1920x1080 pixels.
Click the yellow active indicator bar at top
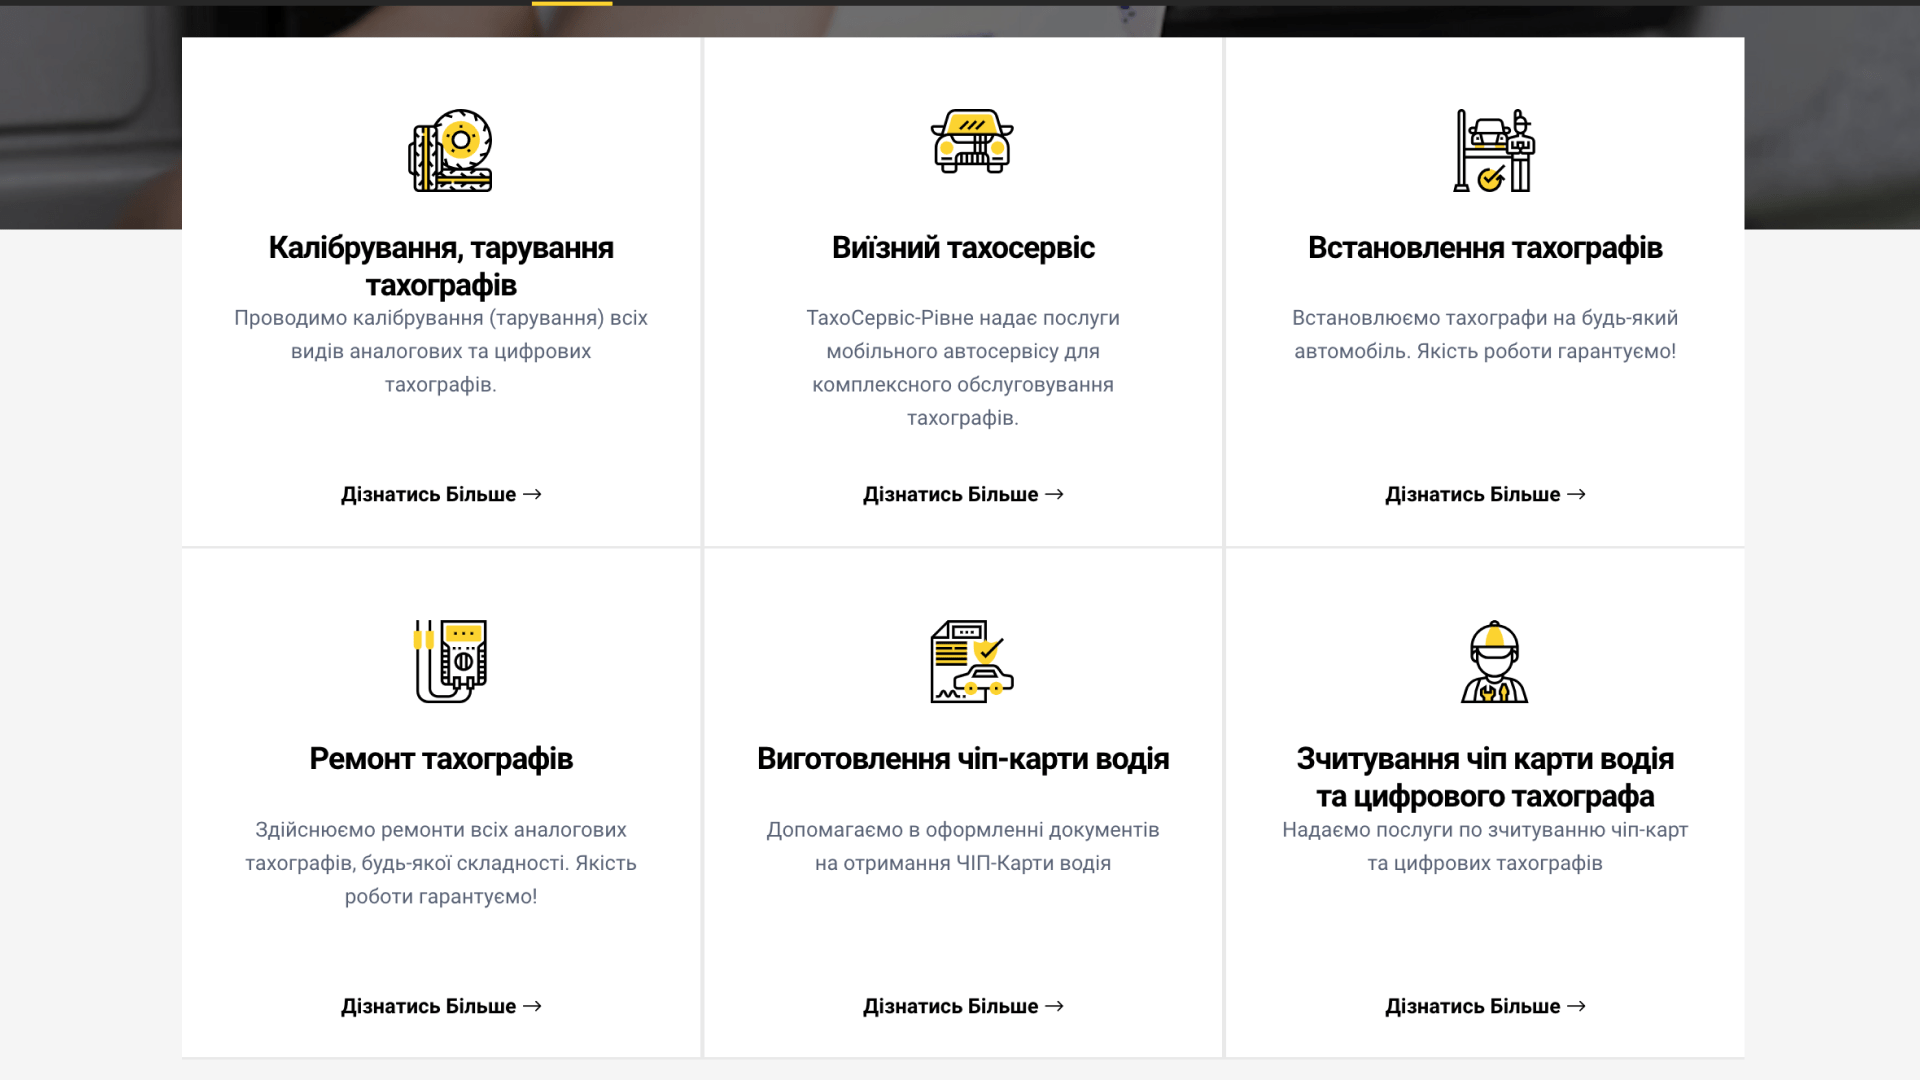pos(572,3)
